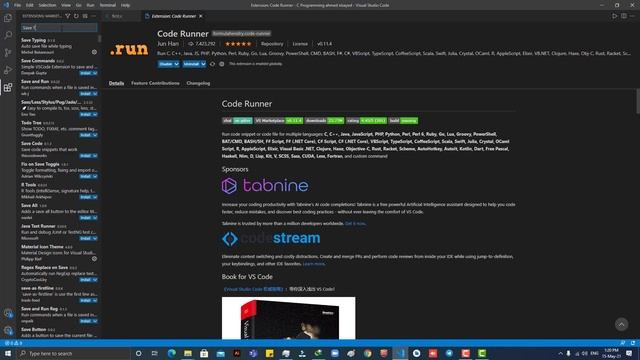640x360 pixels.
Task: Click the book cover image
Action: coord(289,318)
